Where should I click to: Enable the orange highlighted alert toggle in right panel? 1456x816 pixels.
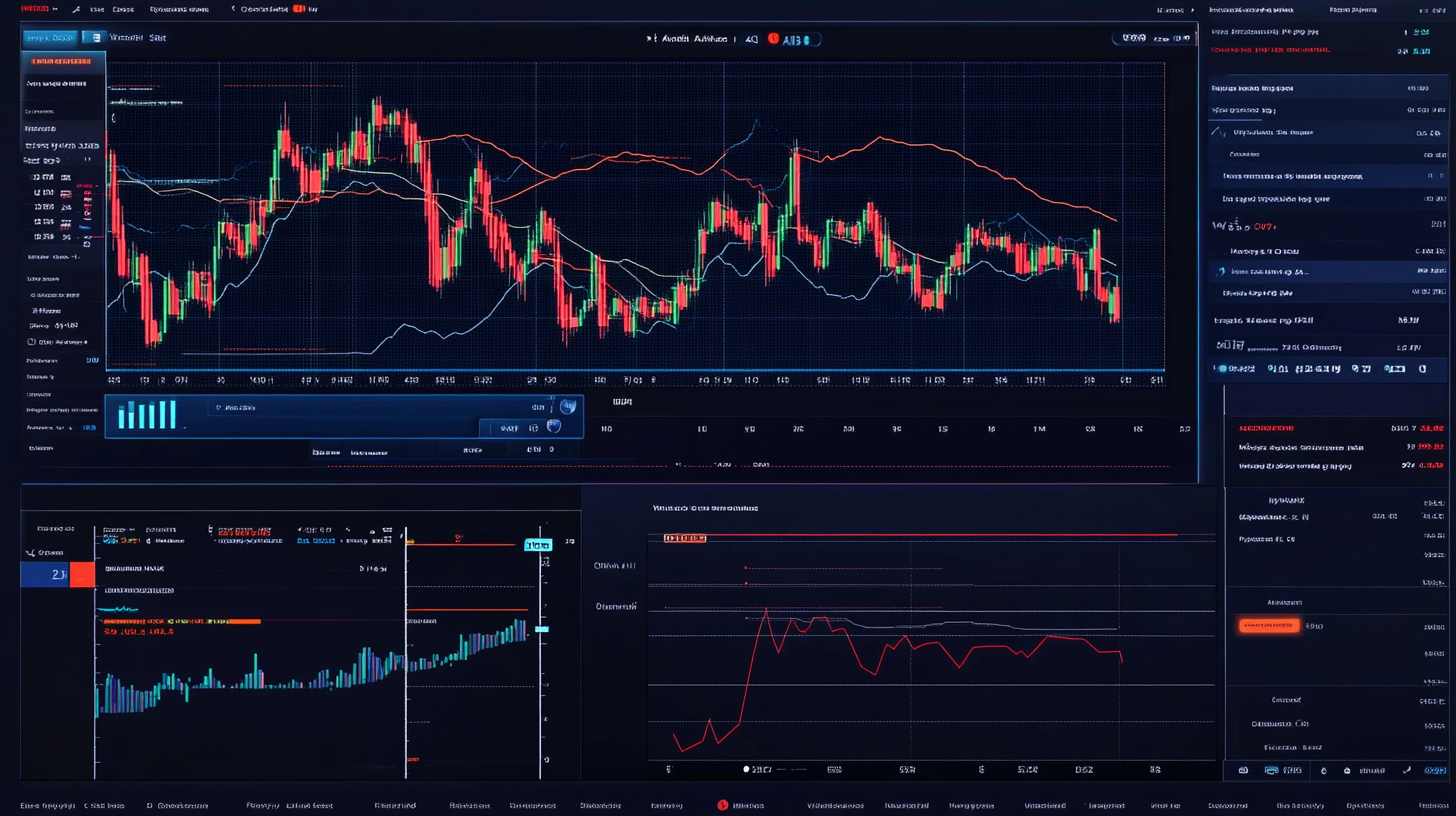pos(1268,624)
